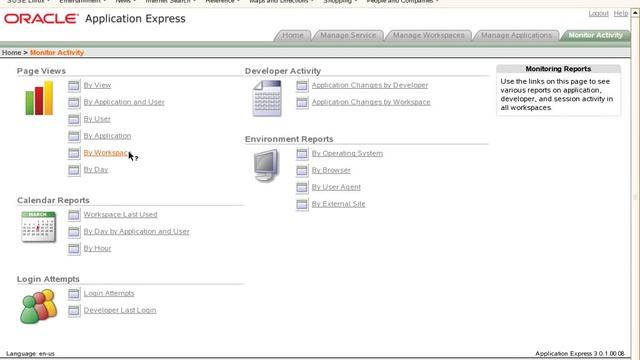Click icon beside Application Changes by Workspace
Image resolution: width=640 pixels, height=360 pixels.
(302, 102)
